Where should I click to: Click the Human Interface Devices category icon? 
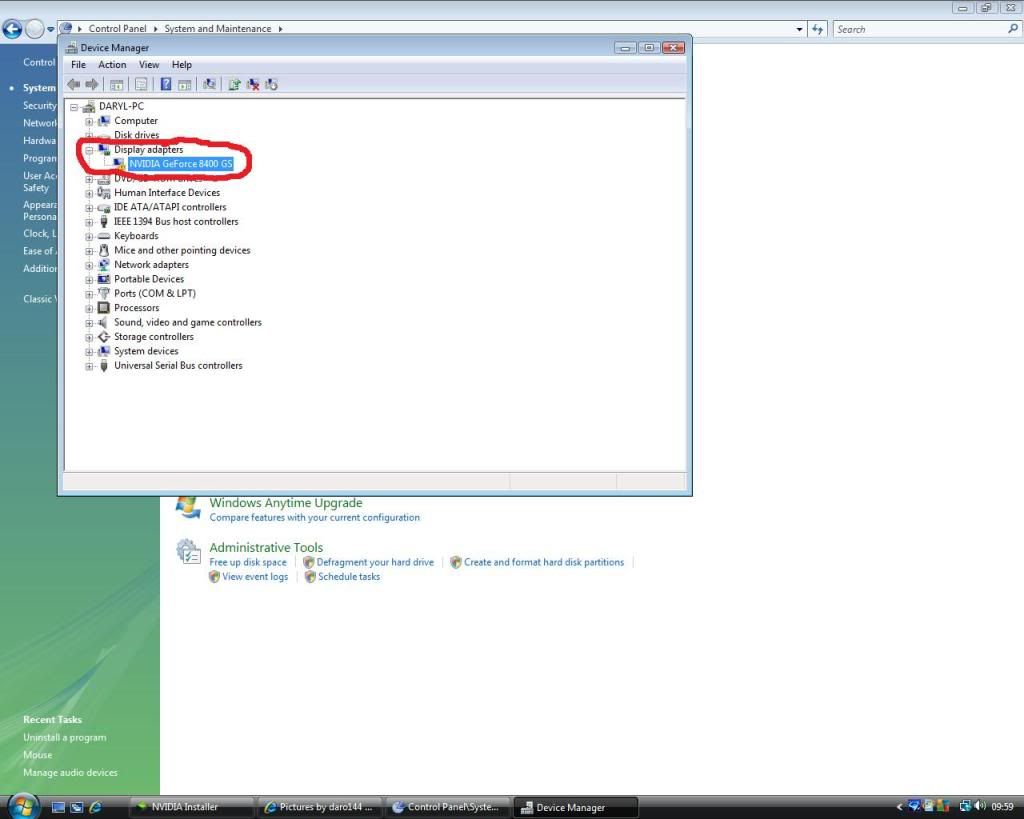pyautogui.click(x=103, y=193)
